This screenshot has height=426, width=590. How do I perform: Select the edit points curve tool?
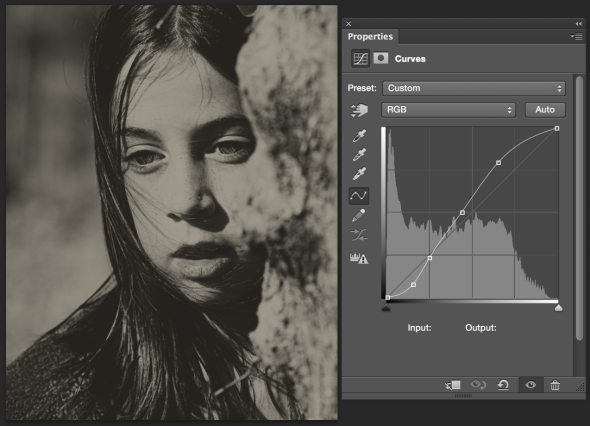pos(359,196)
